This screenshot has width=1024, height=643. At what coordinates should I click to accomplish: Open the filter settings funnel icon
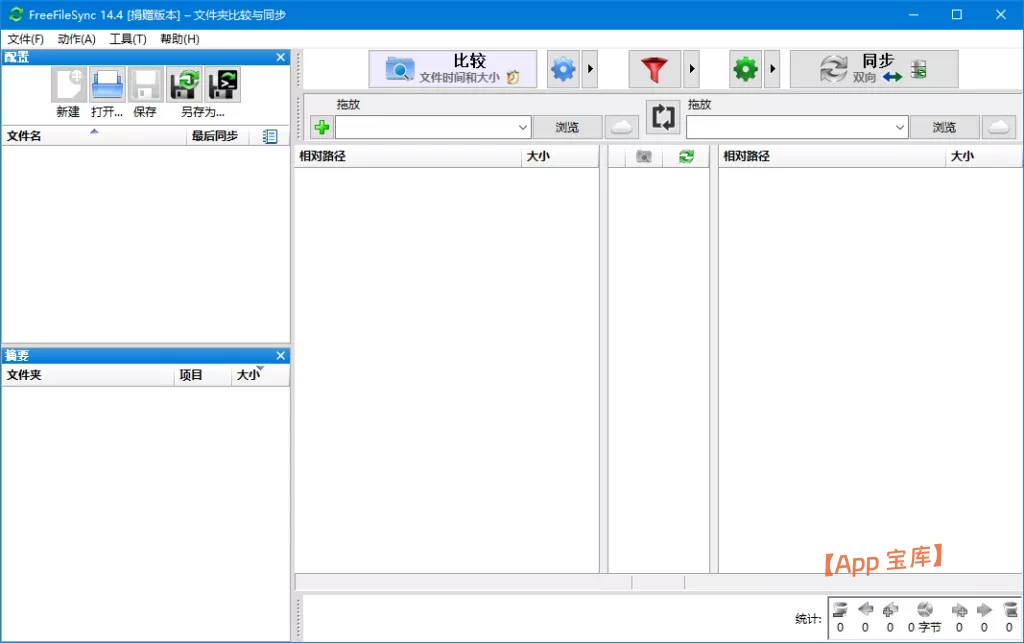tap(655, 69)
